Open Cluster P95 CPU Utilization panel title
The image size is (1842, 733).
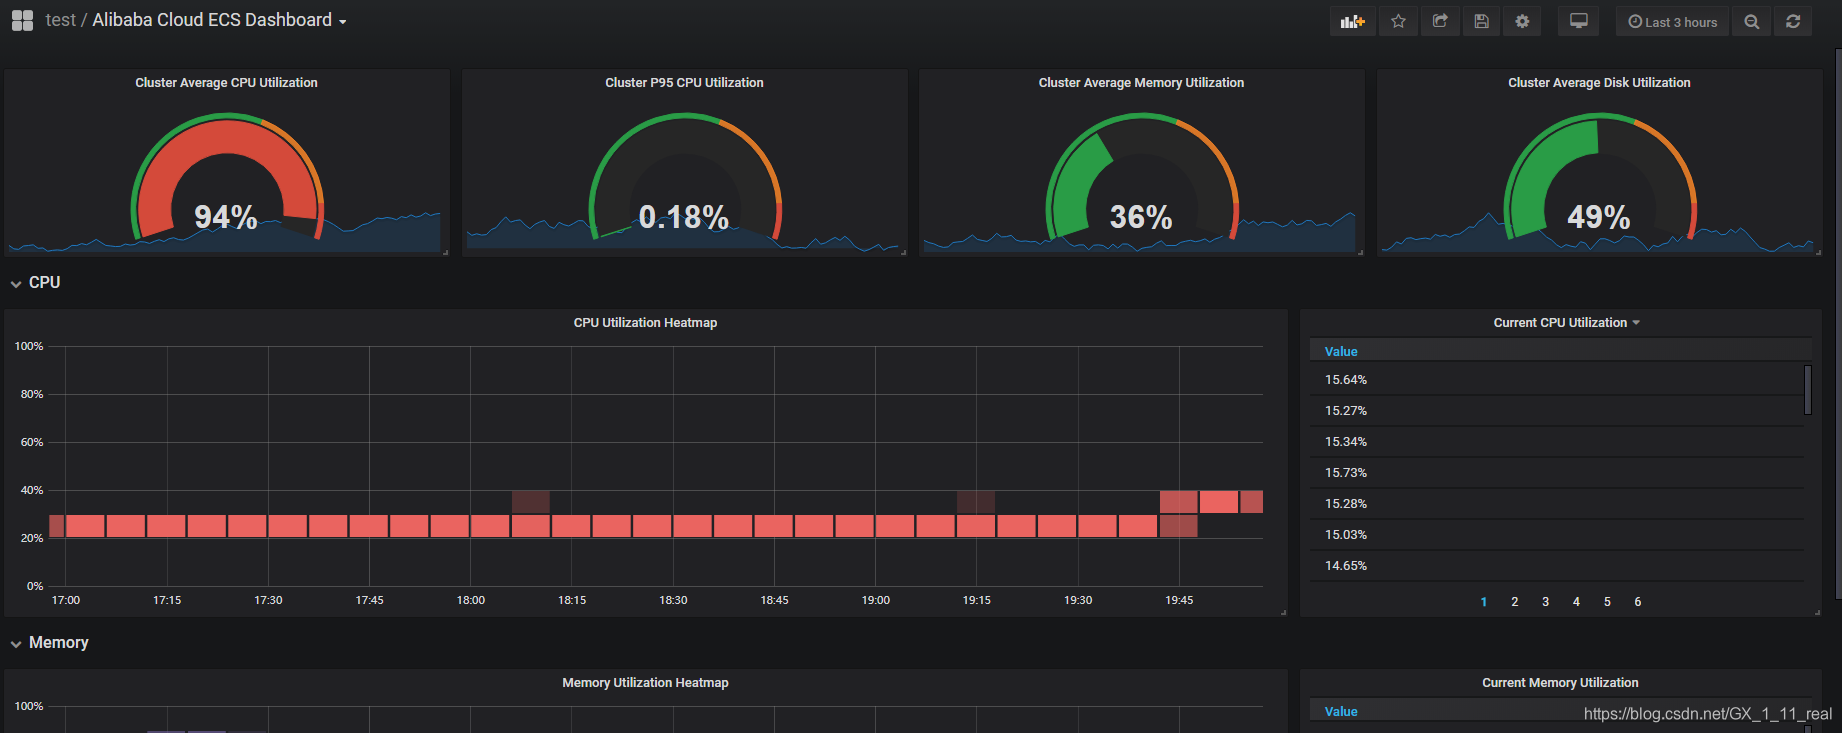(x=684, y=83)
